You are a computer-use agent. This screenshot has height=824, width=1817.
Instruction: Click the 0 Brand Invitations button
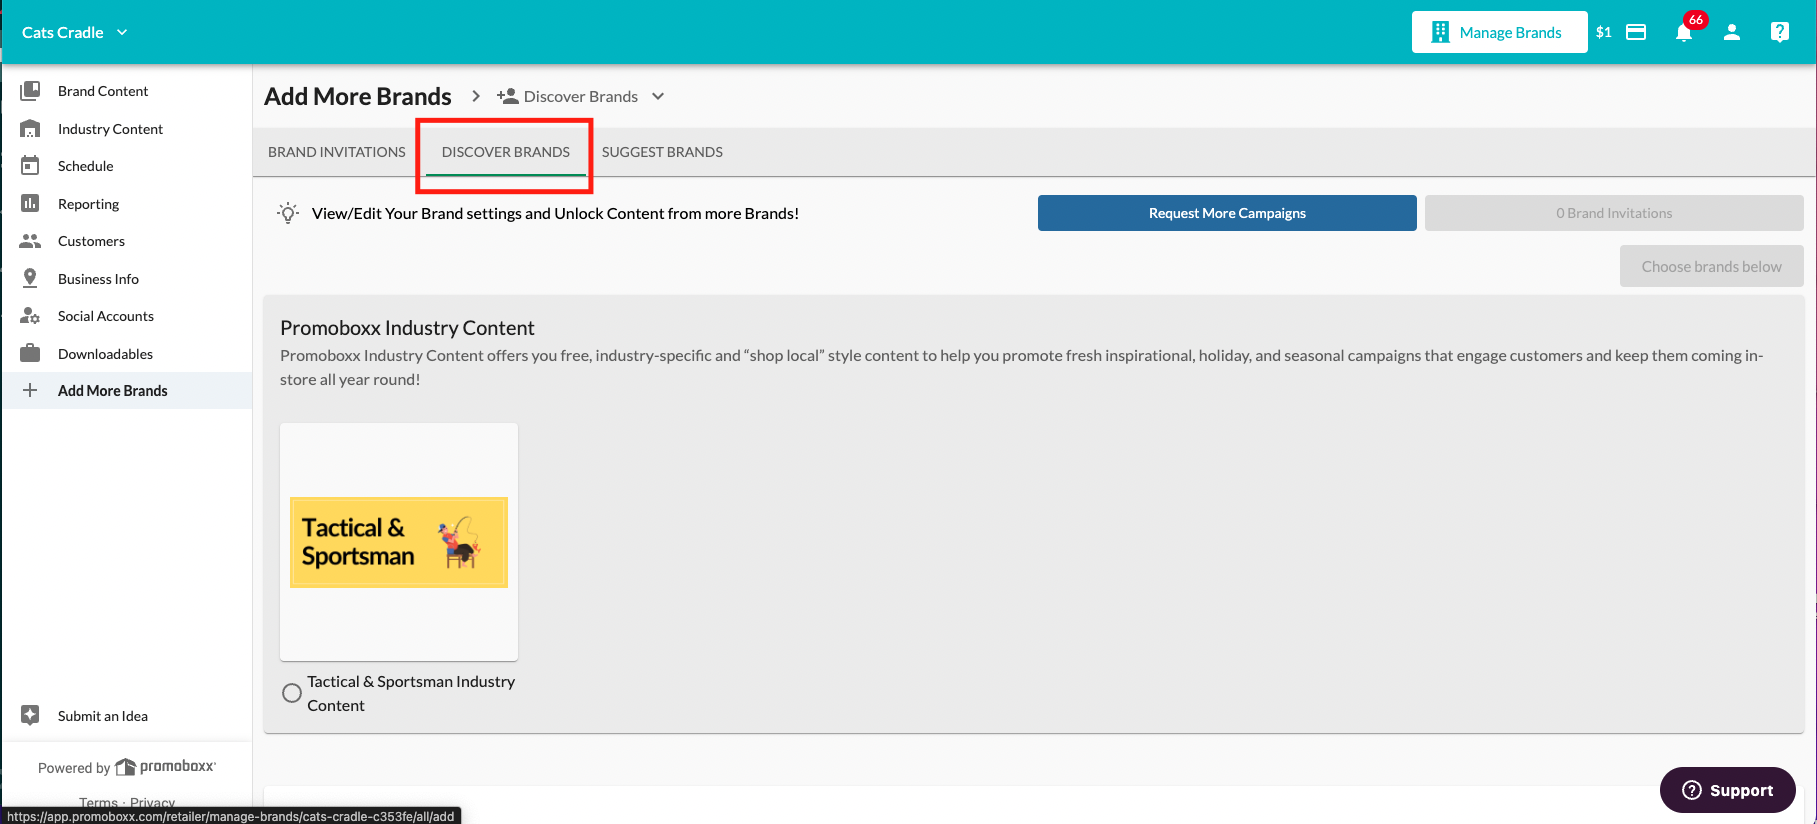click(1614, 213)
